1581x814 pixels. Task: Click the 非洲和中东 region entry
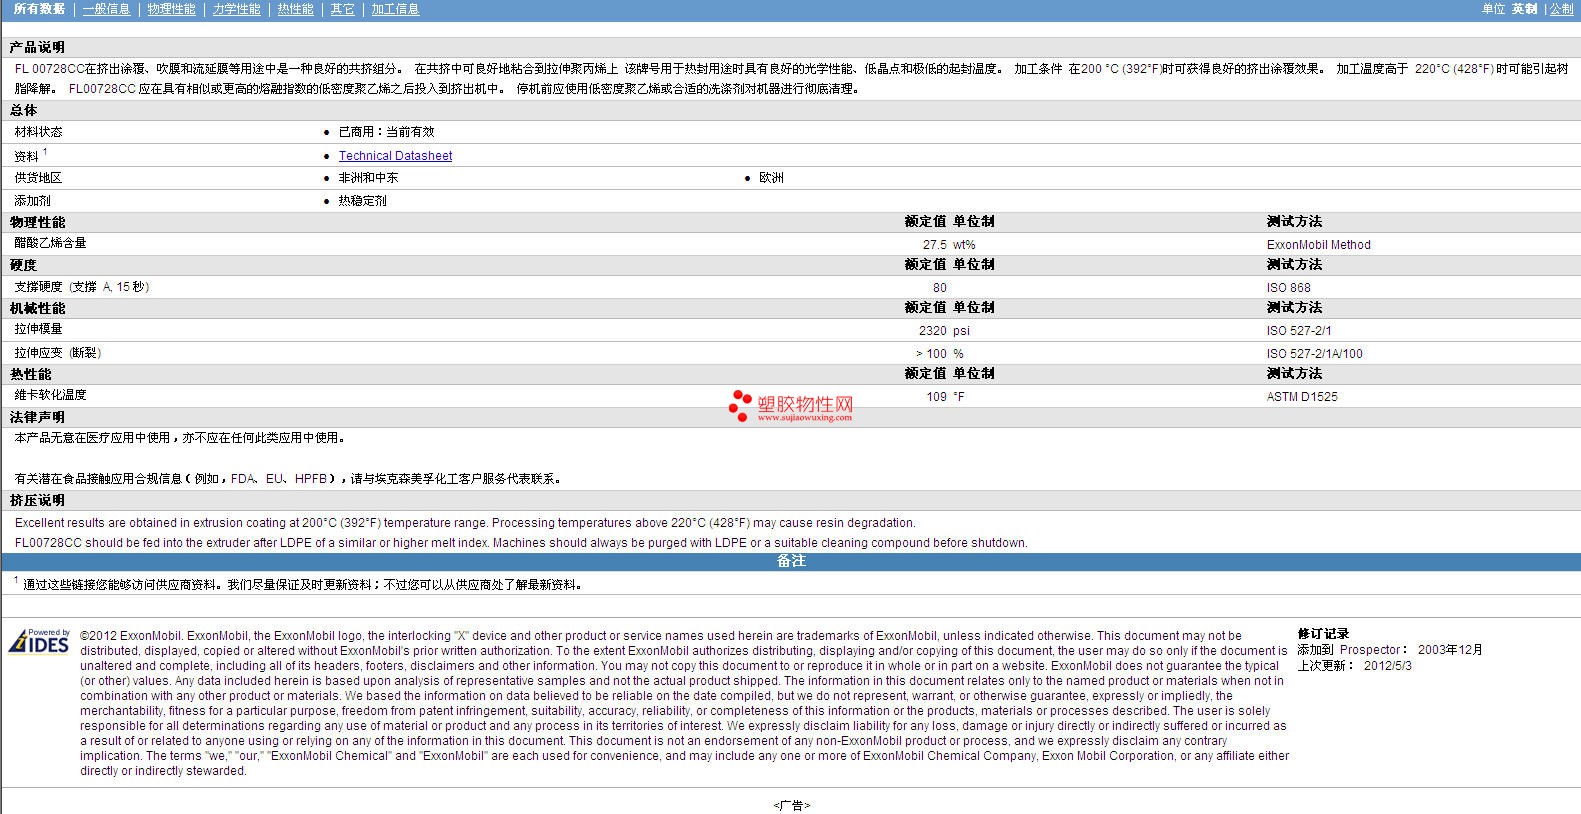[368, 178]
